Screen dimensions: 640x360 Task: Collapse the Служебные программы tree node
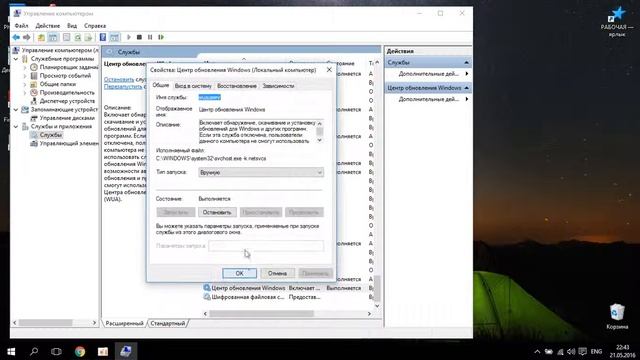click(x=16, y=59)
